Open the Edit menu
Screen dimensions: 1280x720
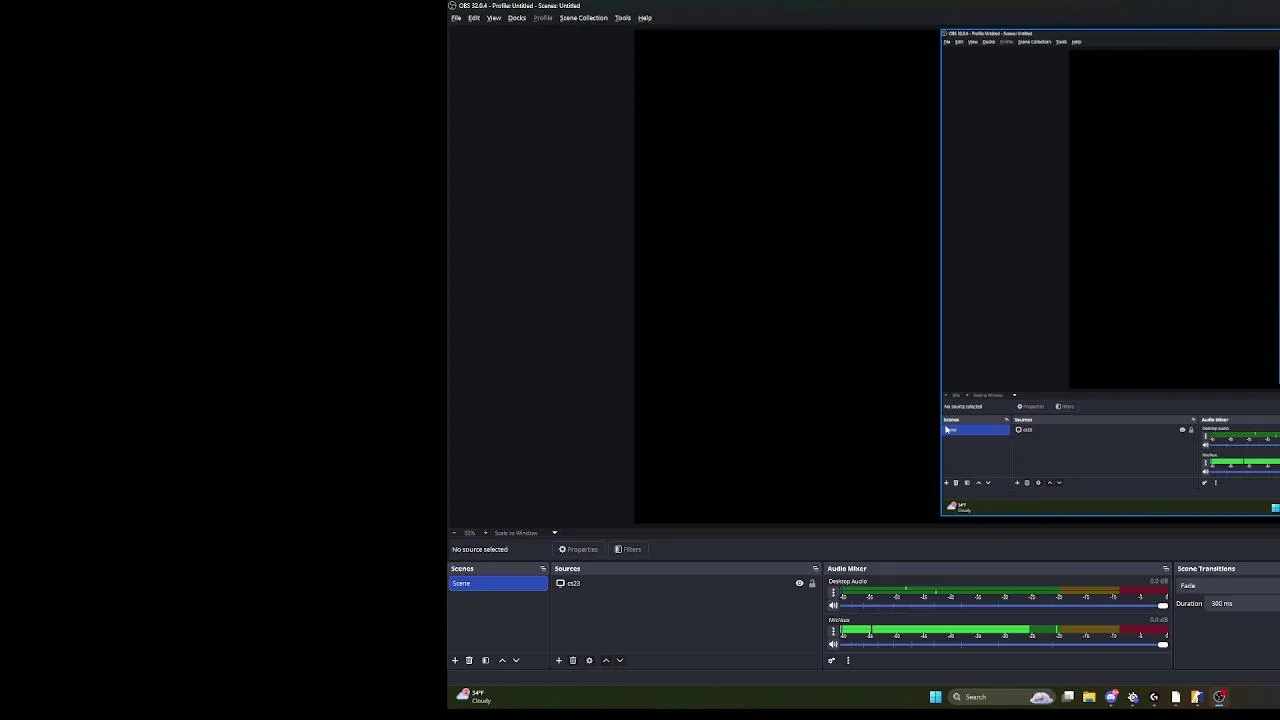click(x=474, y=18)
